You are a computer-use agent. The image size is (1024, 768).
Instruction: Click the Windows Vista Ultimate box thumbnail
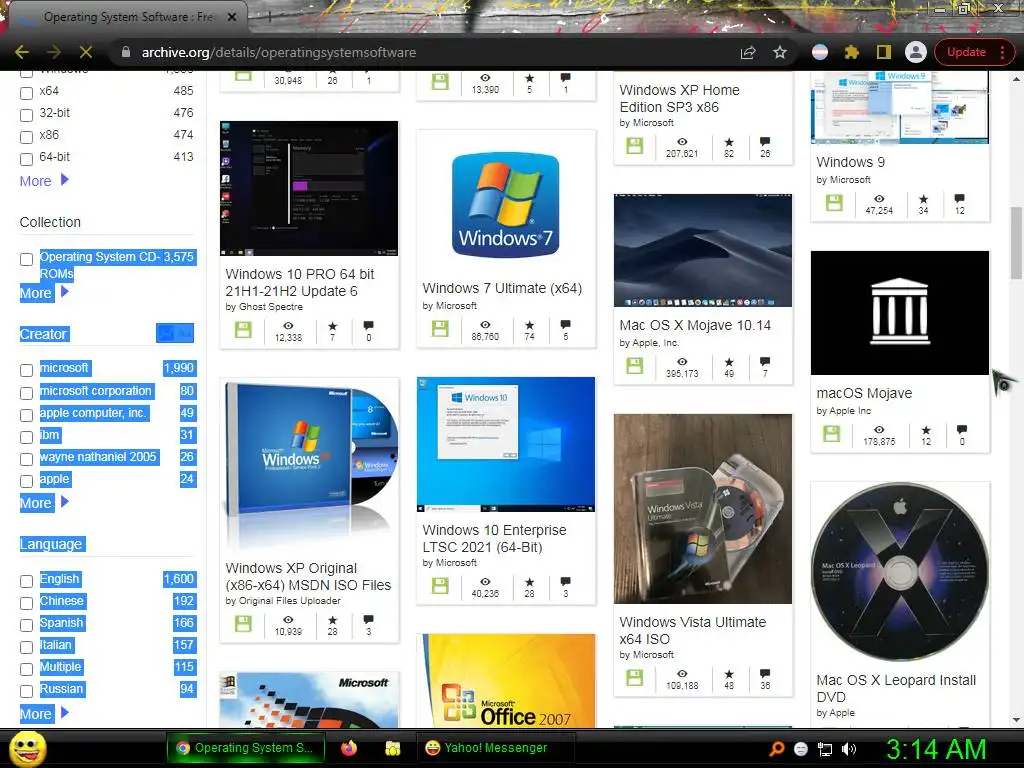703,509
